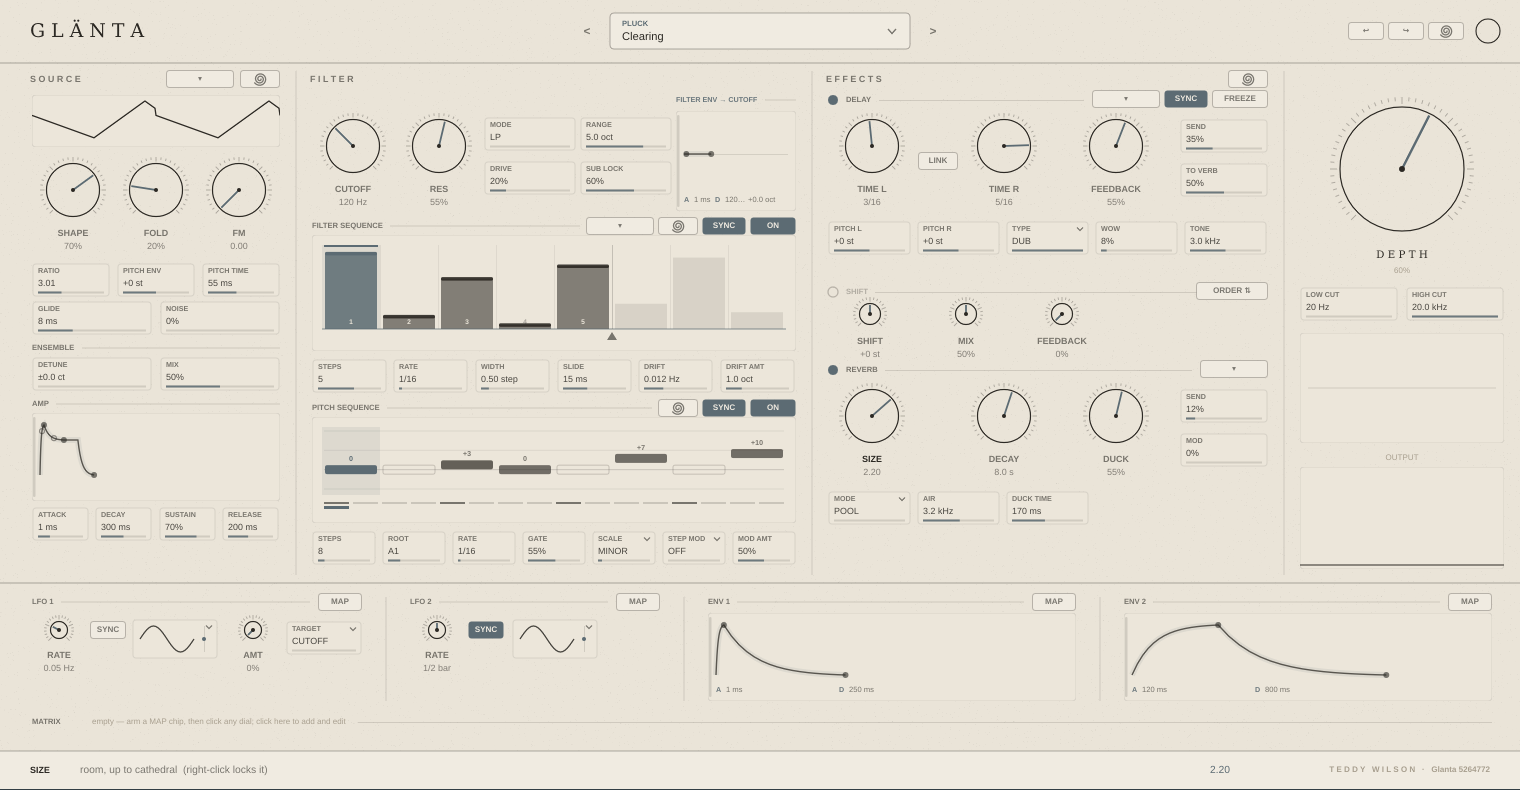This screenshot has height=790, width=1520.
Task: Open the delay TYPE Dub dropdown
Action: click(x=1047, y=238)
